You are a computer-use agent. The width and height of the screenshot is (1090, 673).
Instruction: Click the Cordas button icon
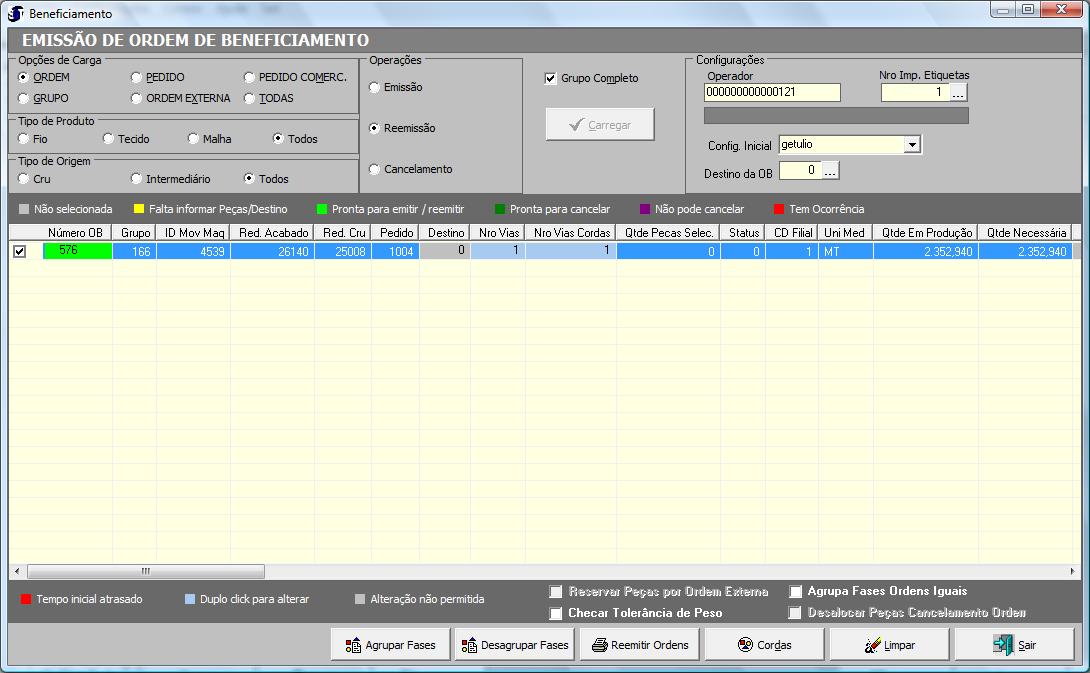[745, 645]
